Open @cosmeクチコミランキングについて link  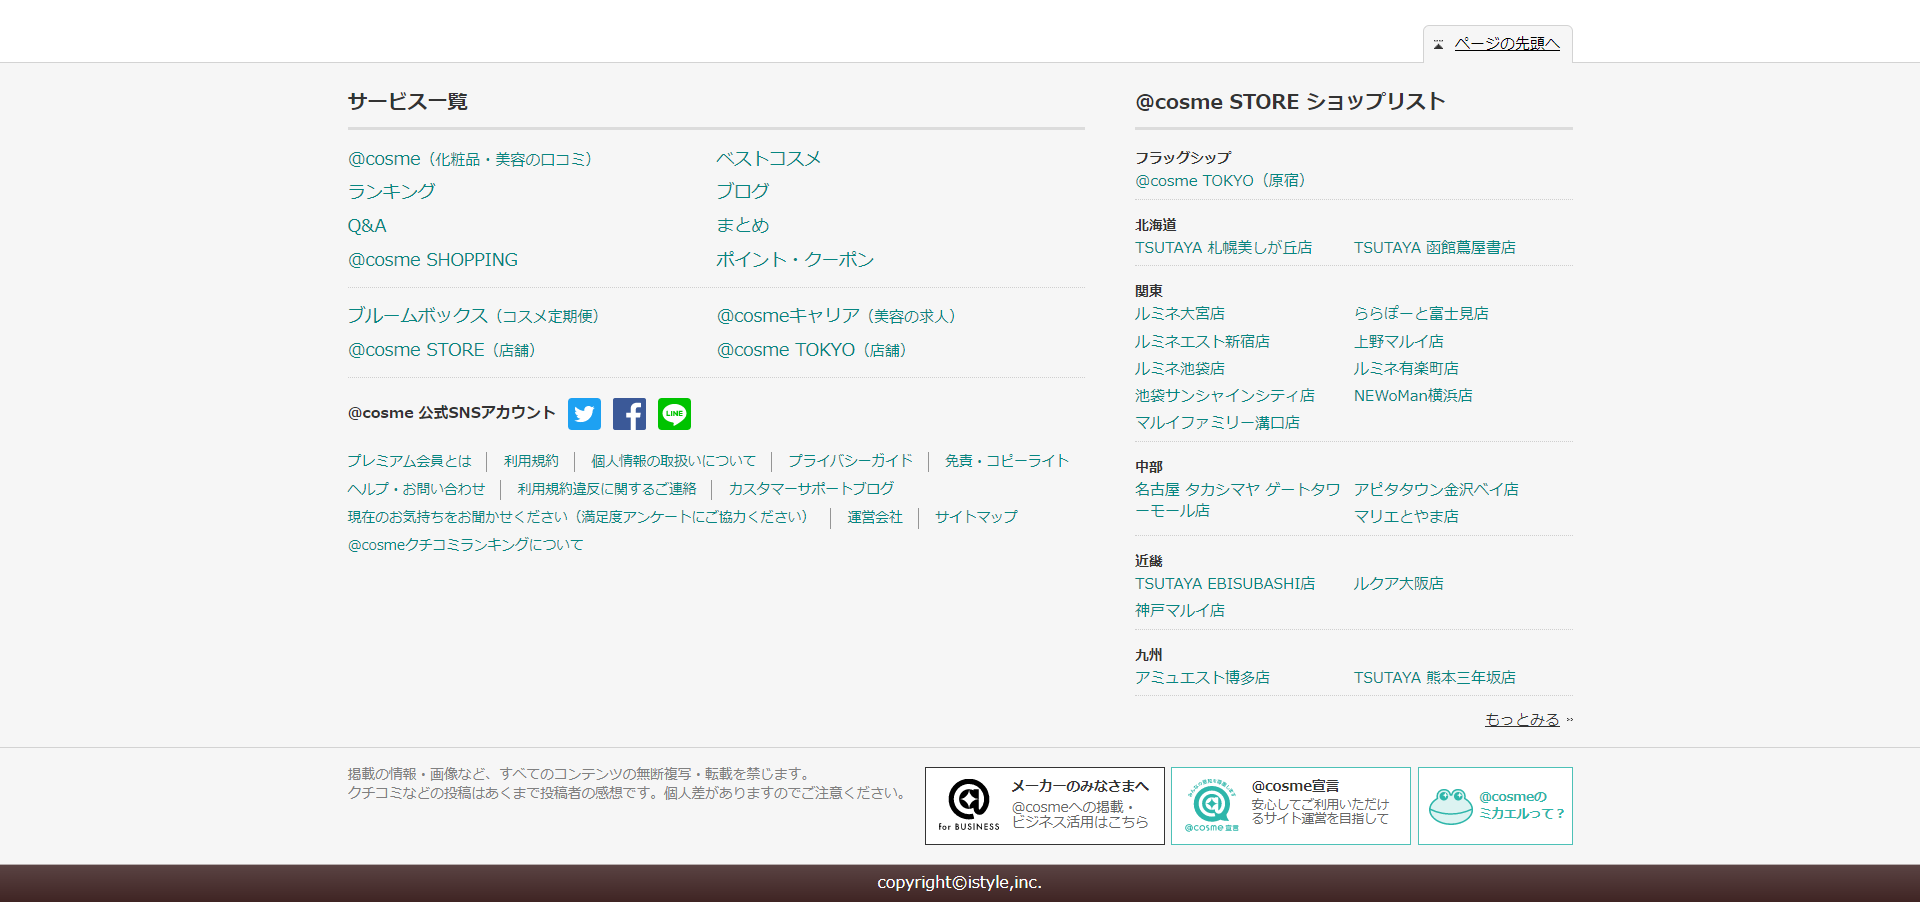coord(466,545)
